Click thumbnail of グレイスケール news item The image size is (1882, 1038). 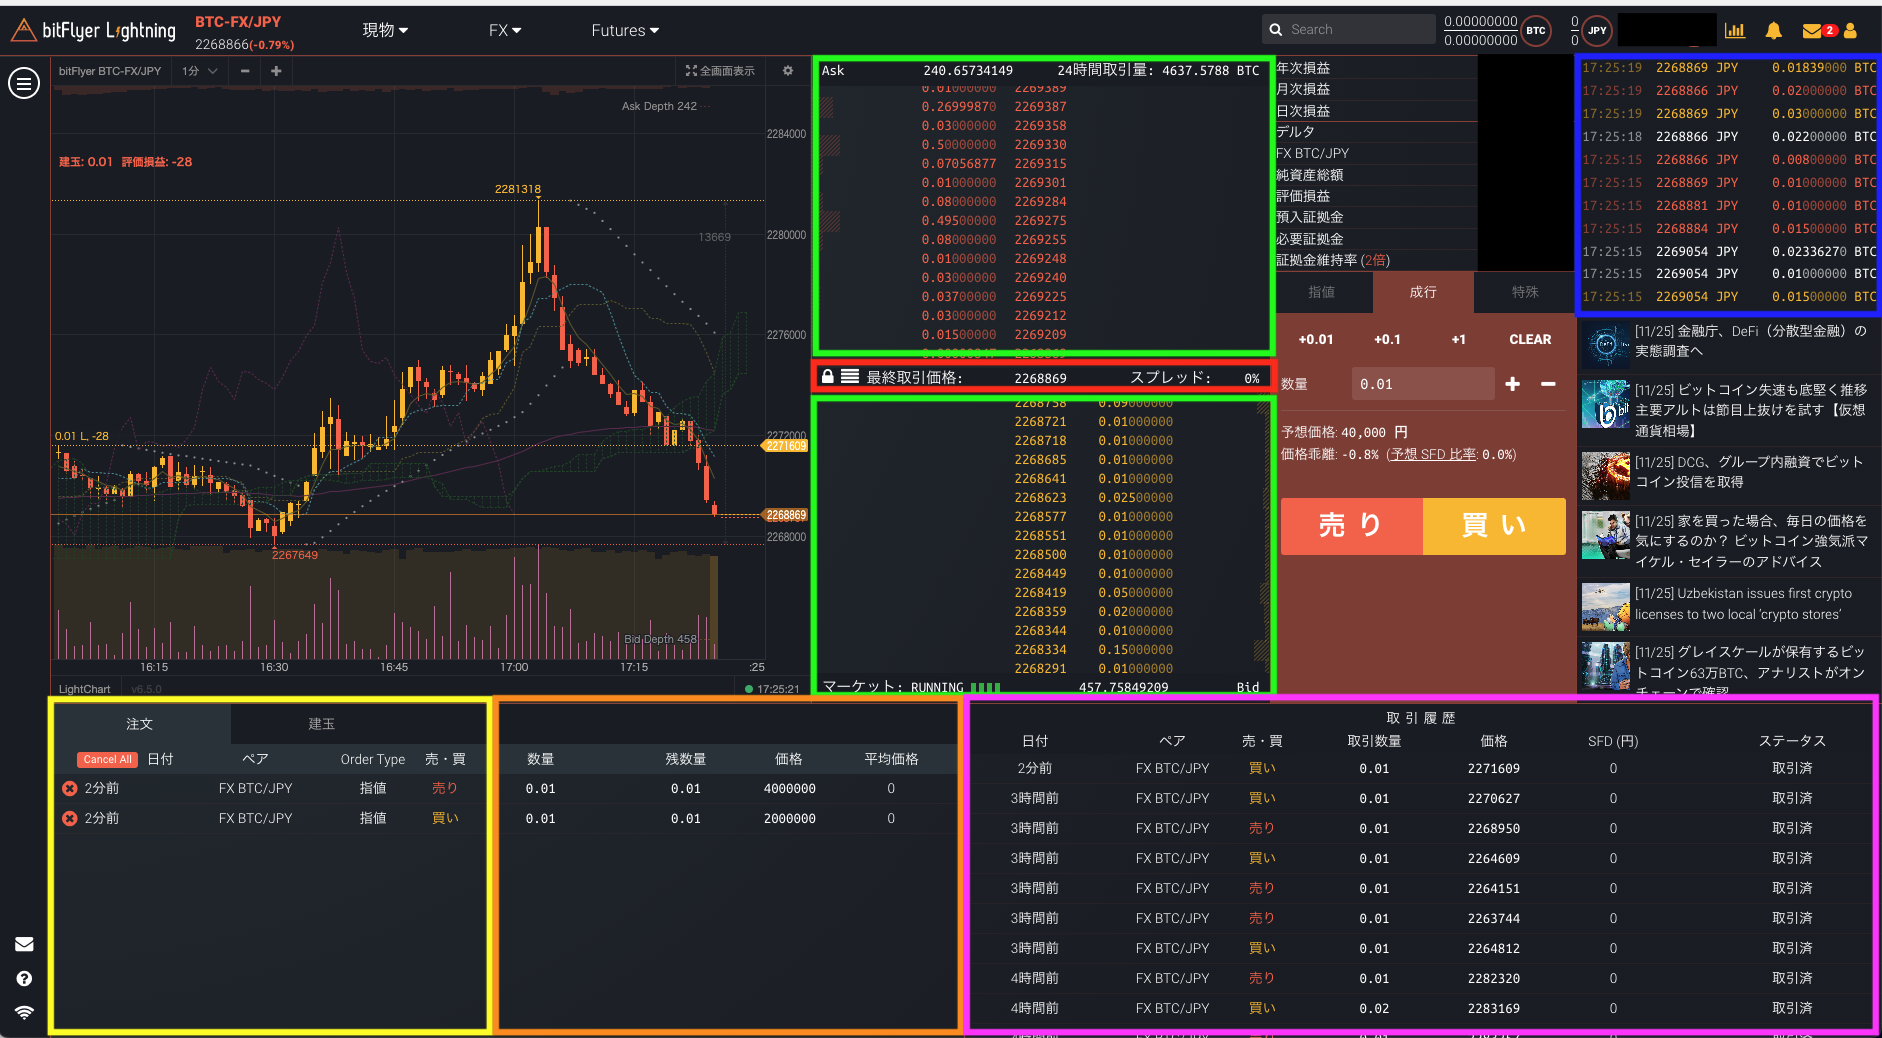pos(1606,665)
